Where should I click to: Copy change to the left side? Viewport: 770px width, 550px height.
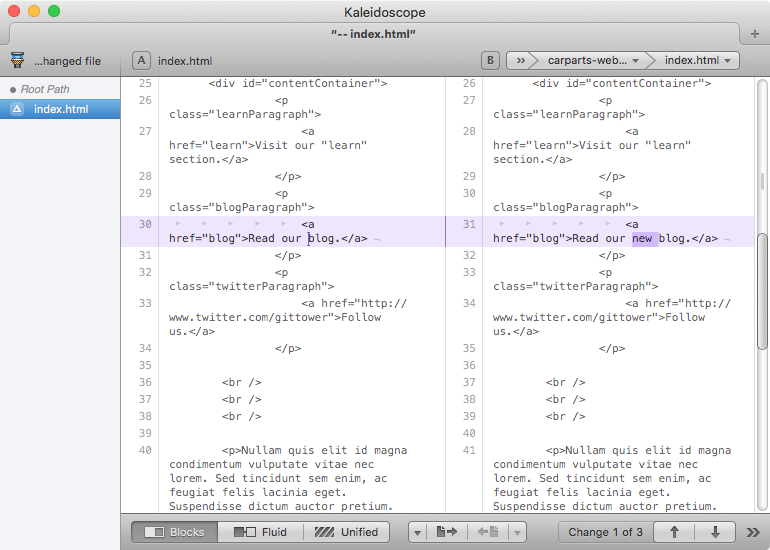coord(489,532)
